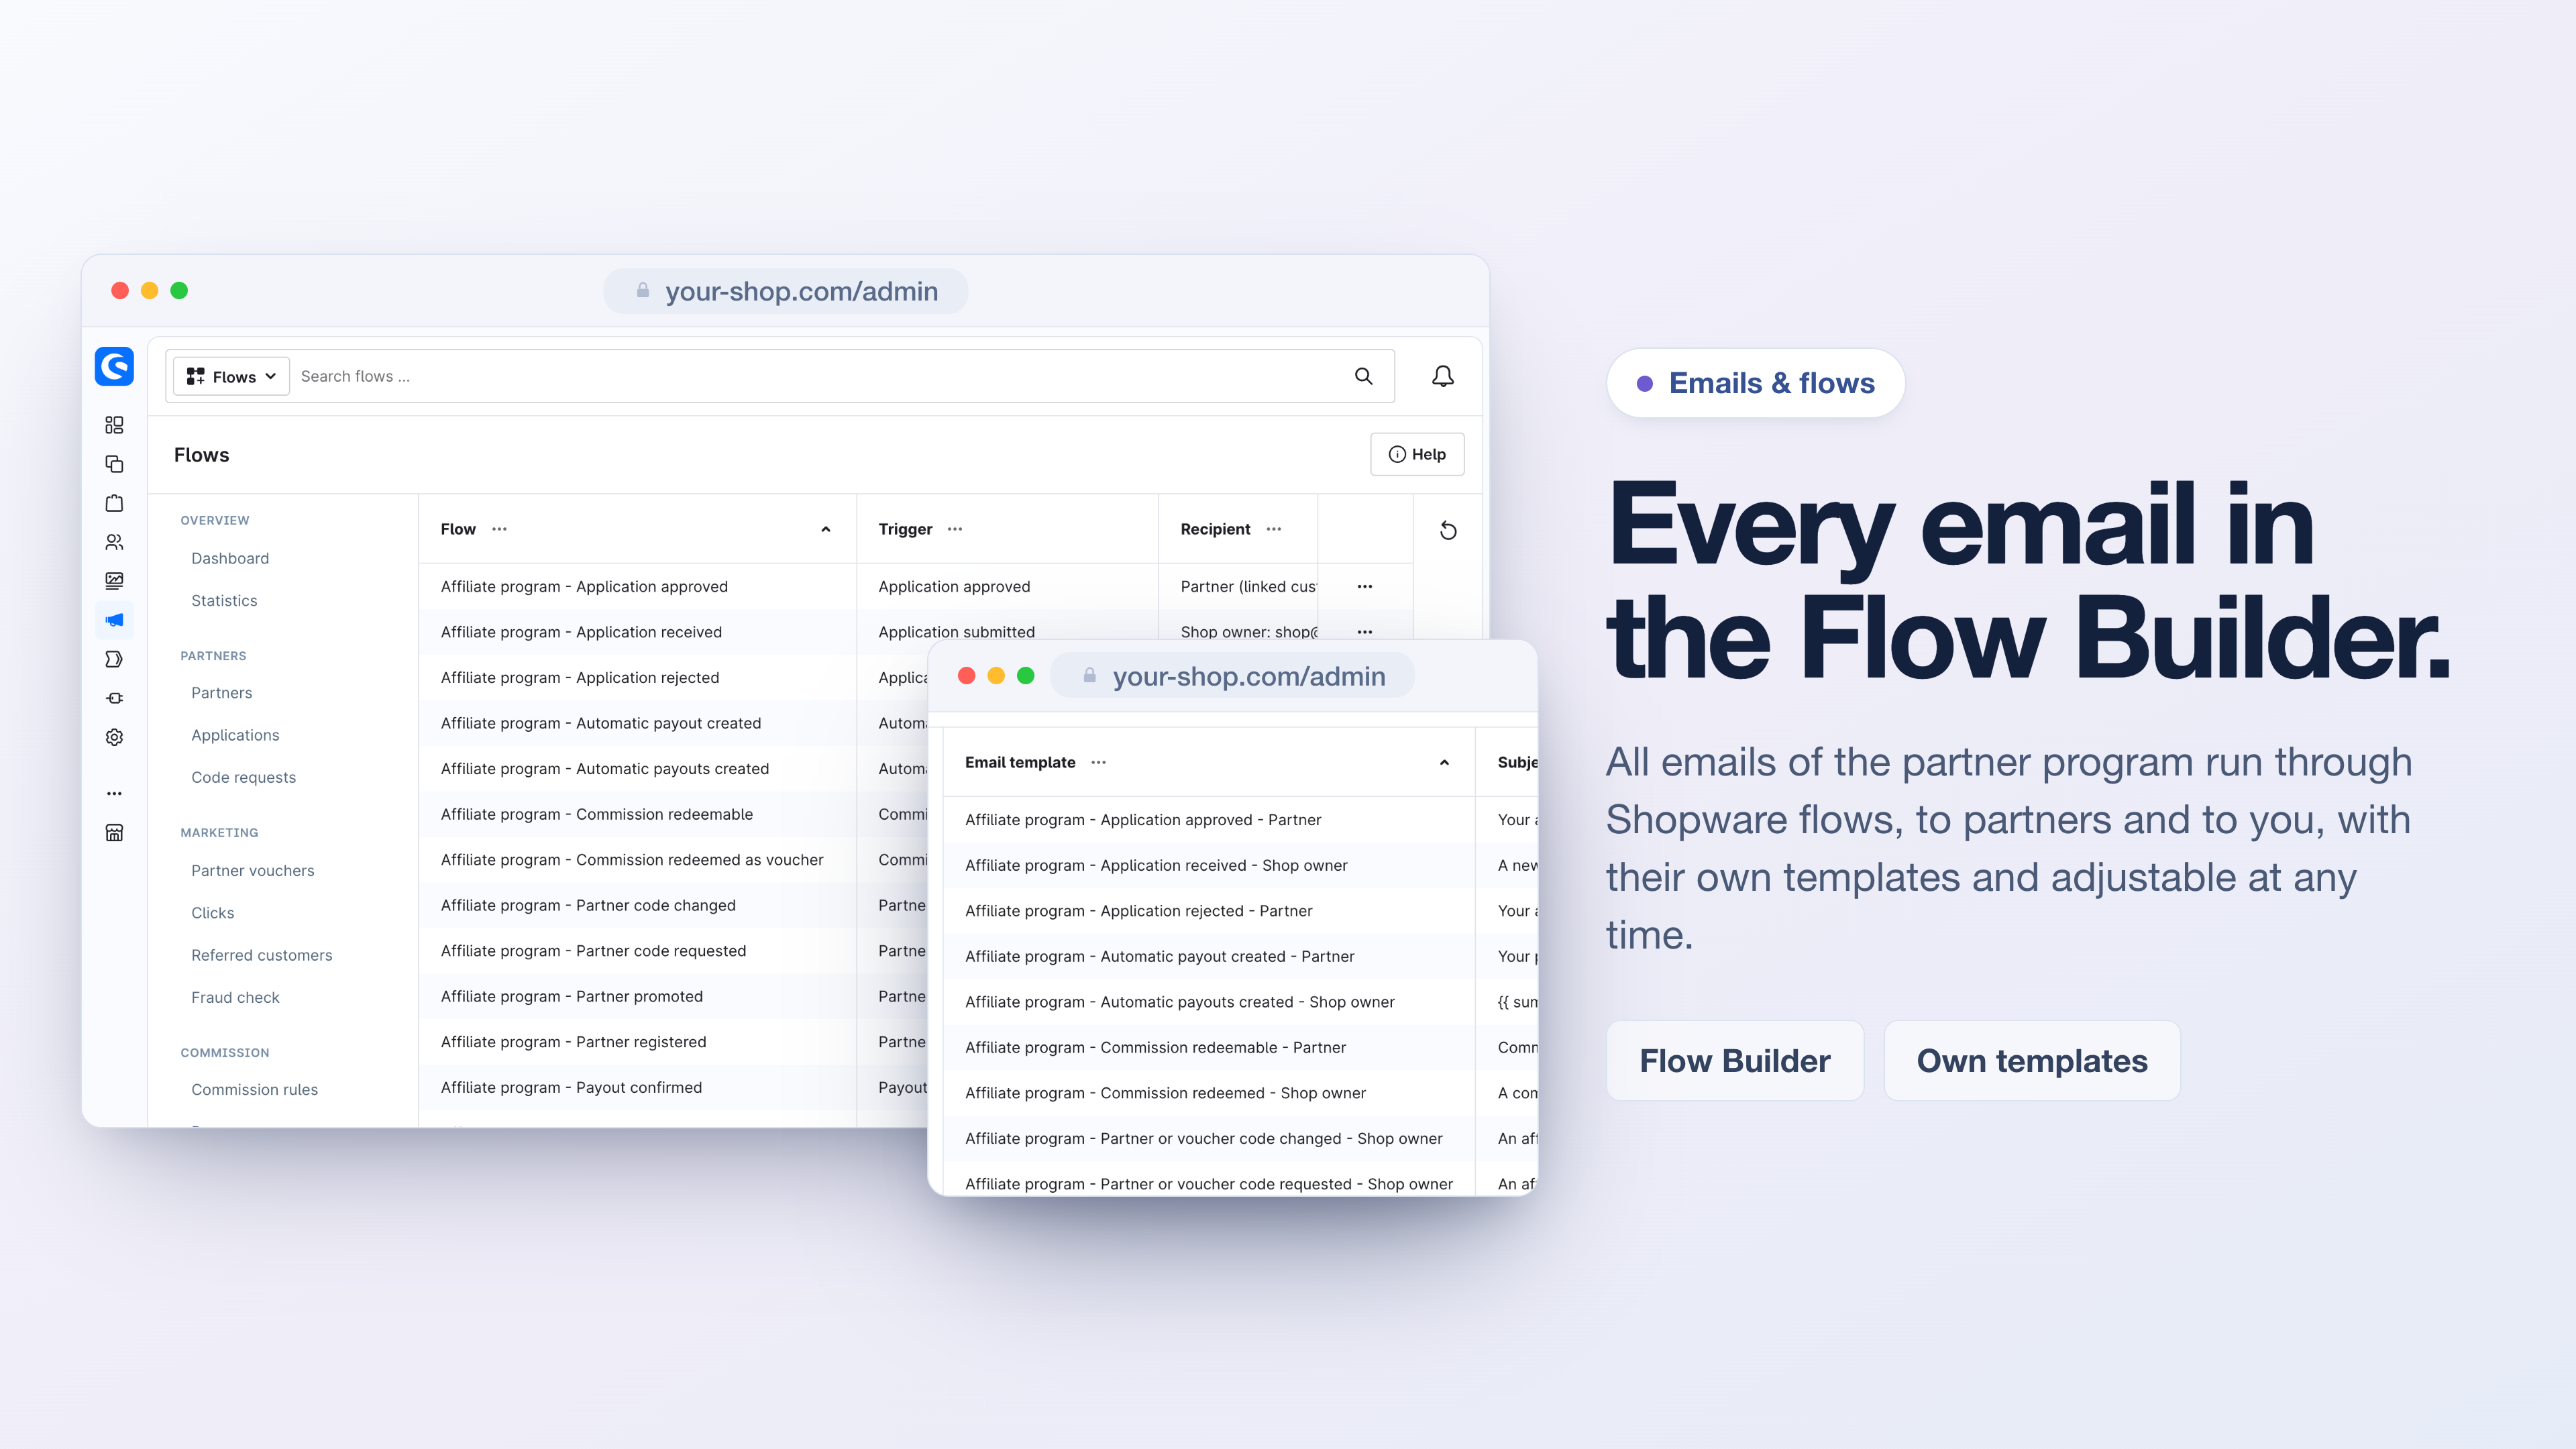Open Dashboard in the overview menu
The image size is (2576, 1449).
pyautogui.click(x=230, y=558)
